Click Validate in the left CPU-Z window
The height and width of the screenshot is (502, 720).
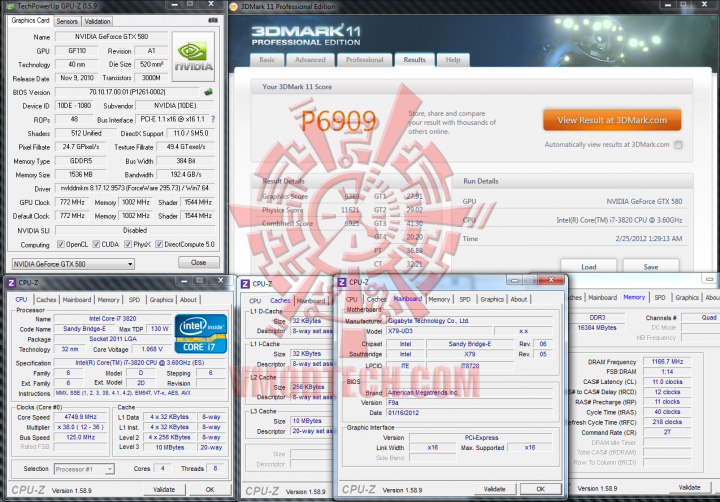tap(164, 489)
